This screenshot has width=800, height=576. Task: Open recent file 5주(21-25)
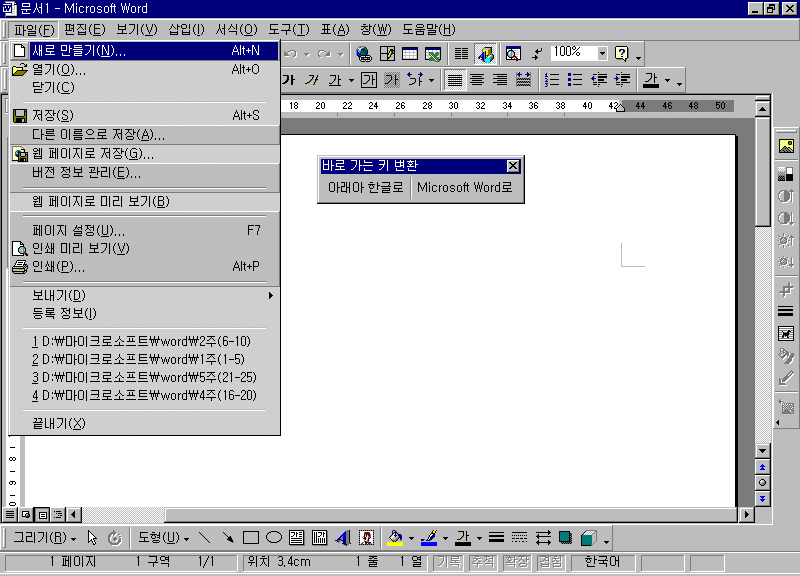pyautogui.click(x=144, y=378)
